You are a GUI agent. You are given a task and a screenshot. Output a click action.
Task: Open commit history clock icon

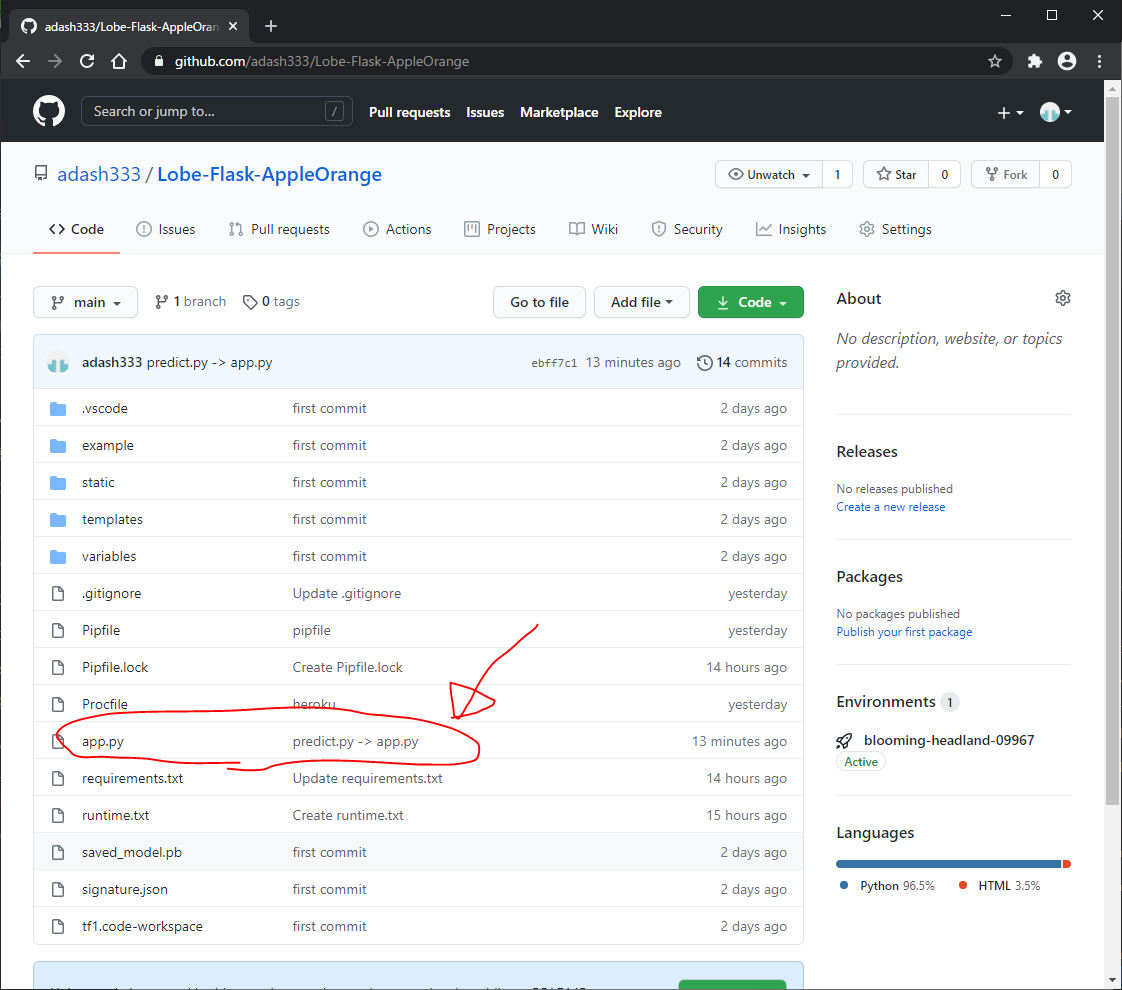(704, 363)
